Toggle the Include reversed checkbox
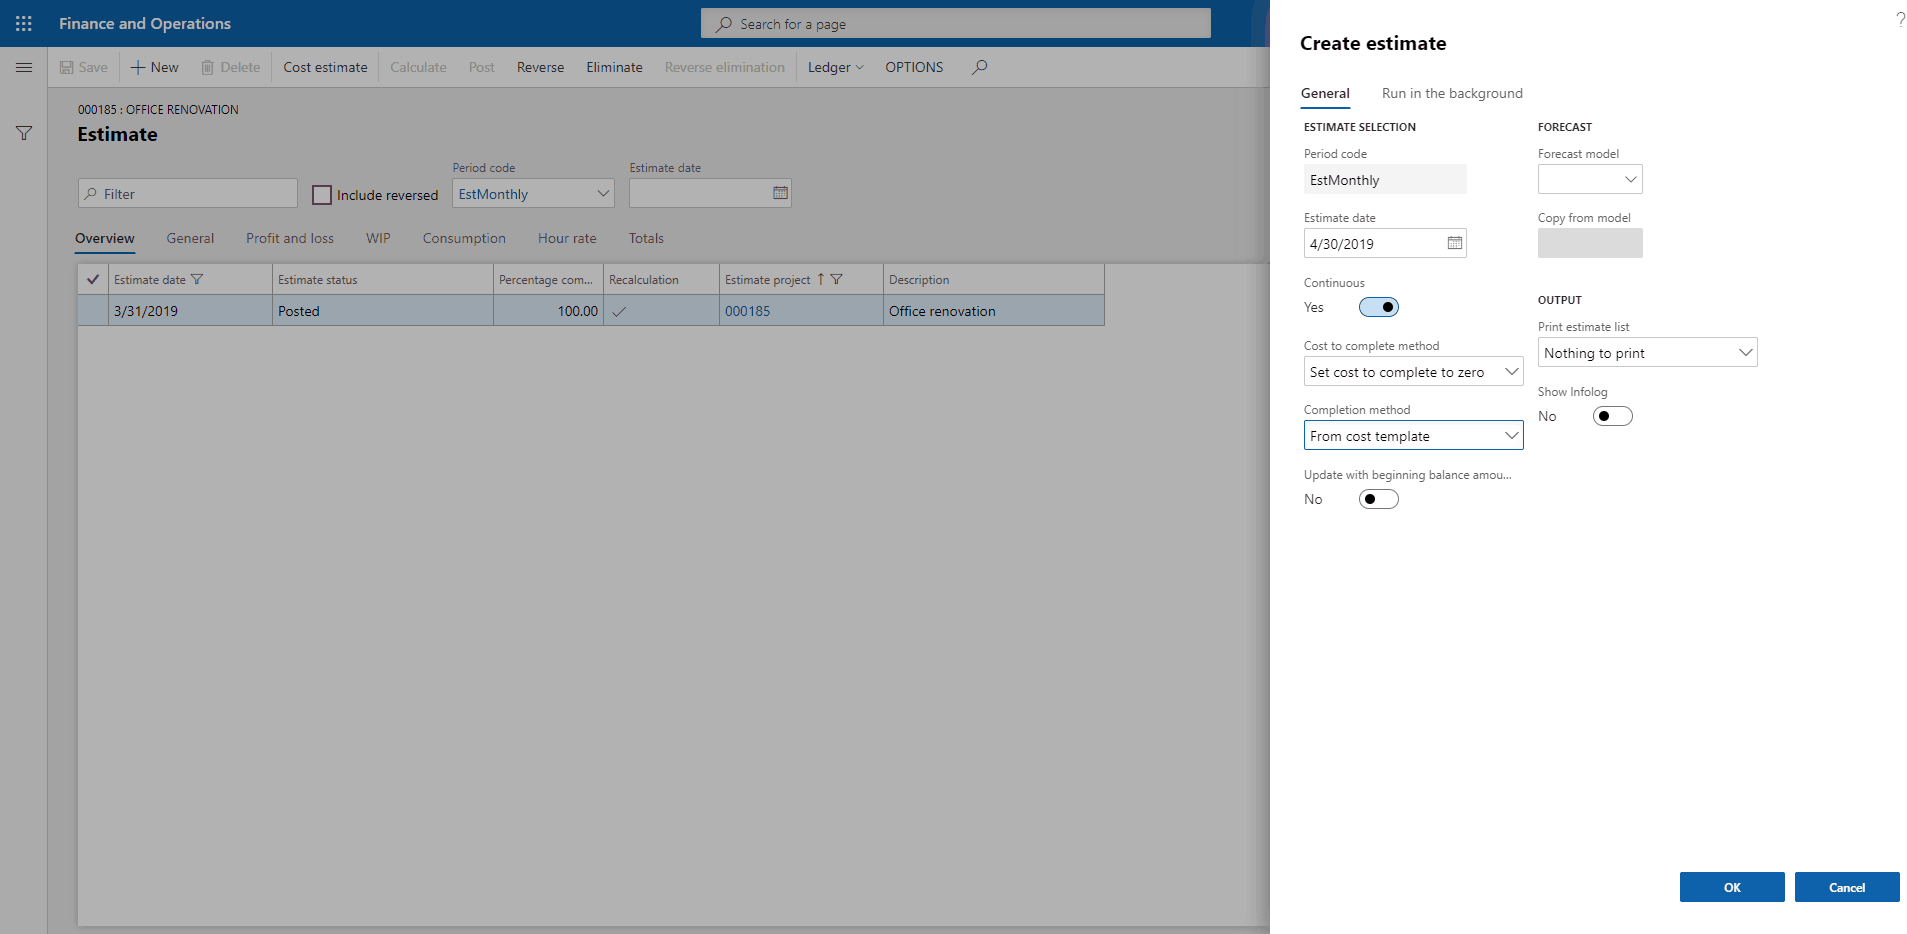This screenshot has width=1907, height=934. coord(322,195)
